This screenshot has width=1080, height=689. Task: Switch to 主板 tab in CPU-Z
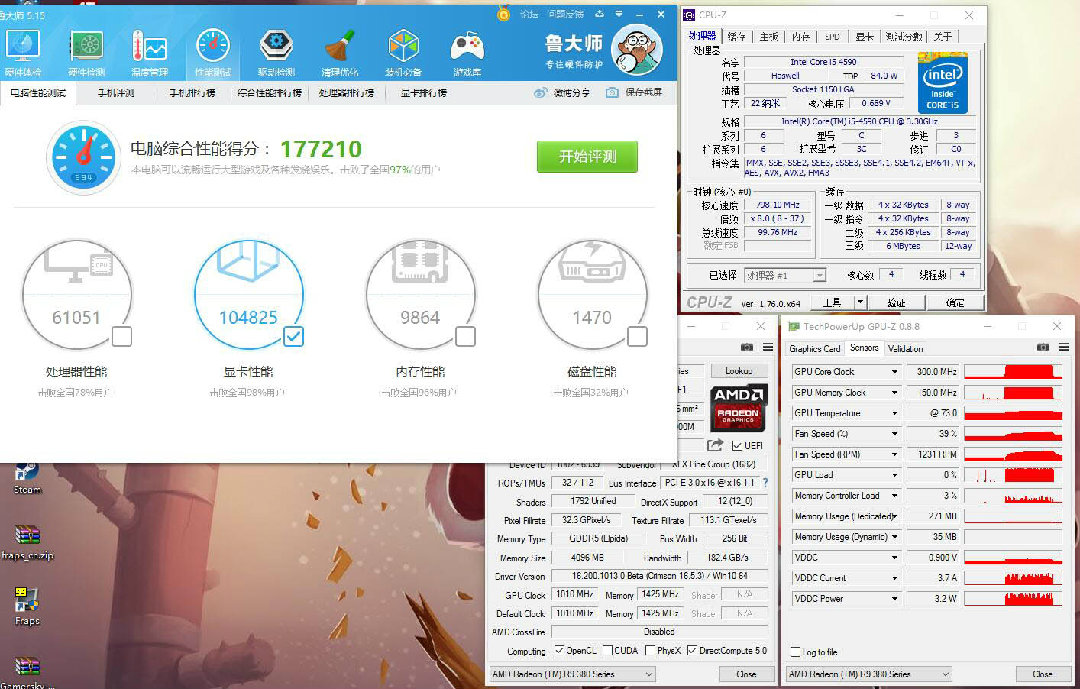769,37
